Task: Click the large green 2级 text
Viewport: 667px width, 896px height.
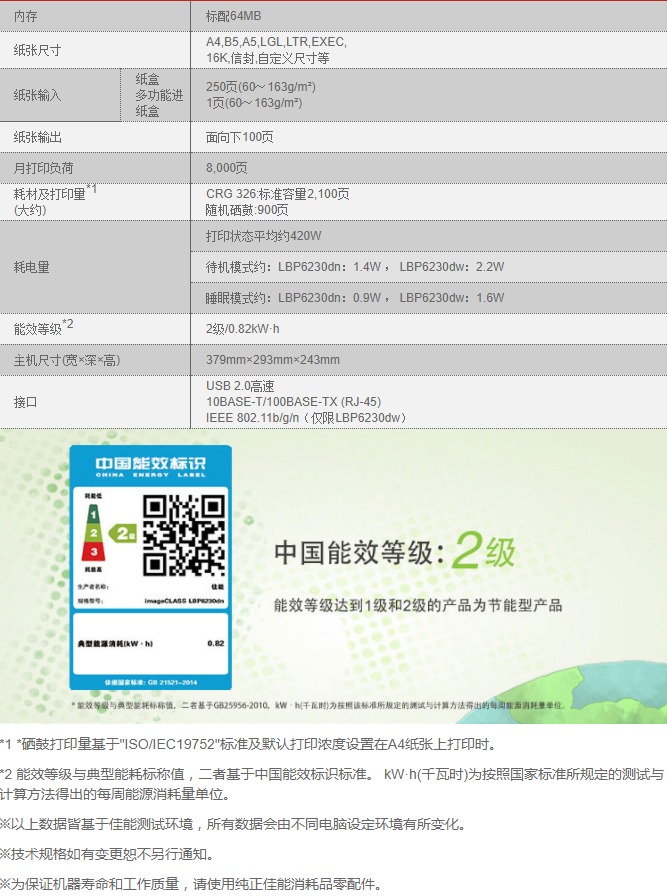Action: click(484, 551)
